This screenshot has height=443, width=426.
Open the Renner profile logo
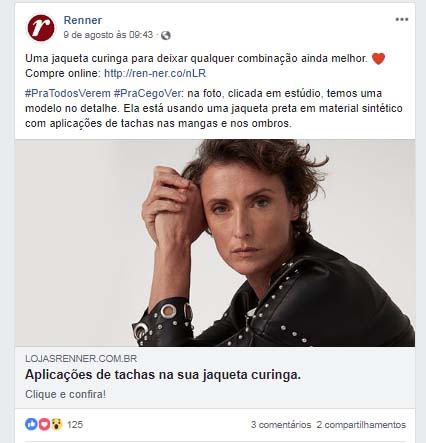point(41,28)
